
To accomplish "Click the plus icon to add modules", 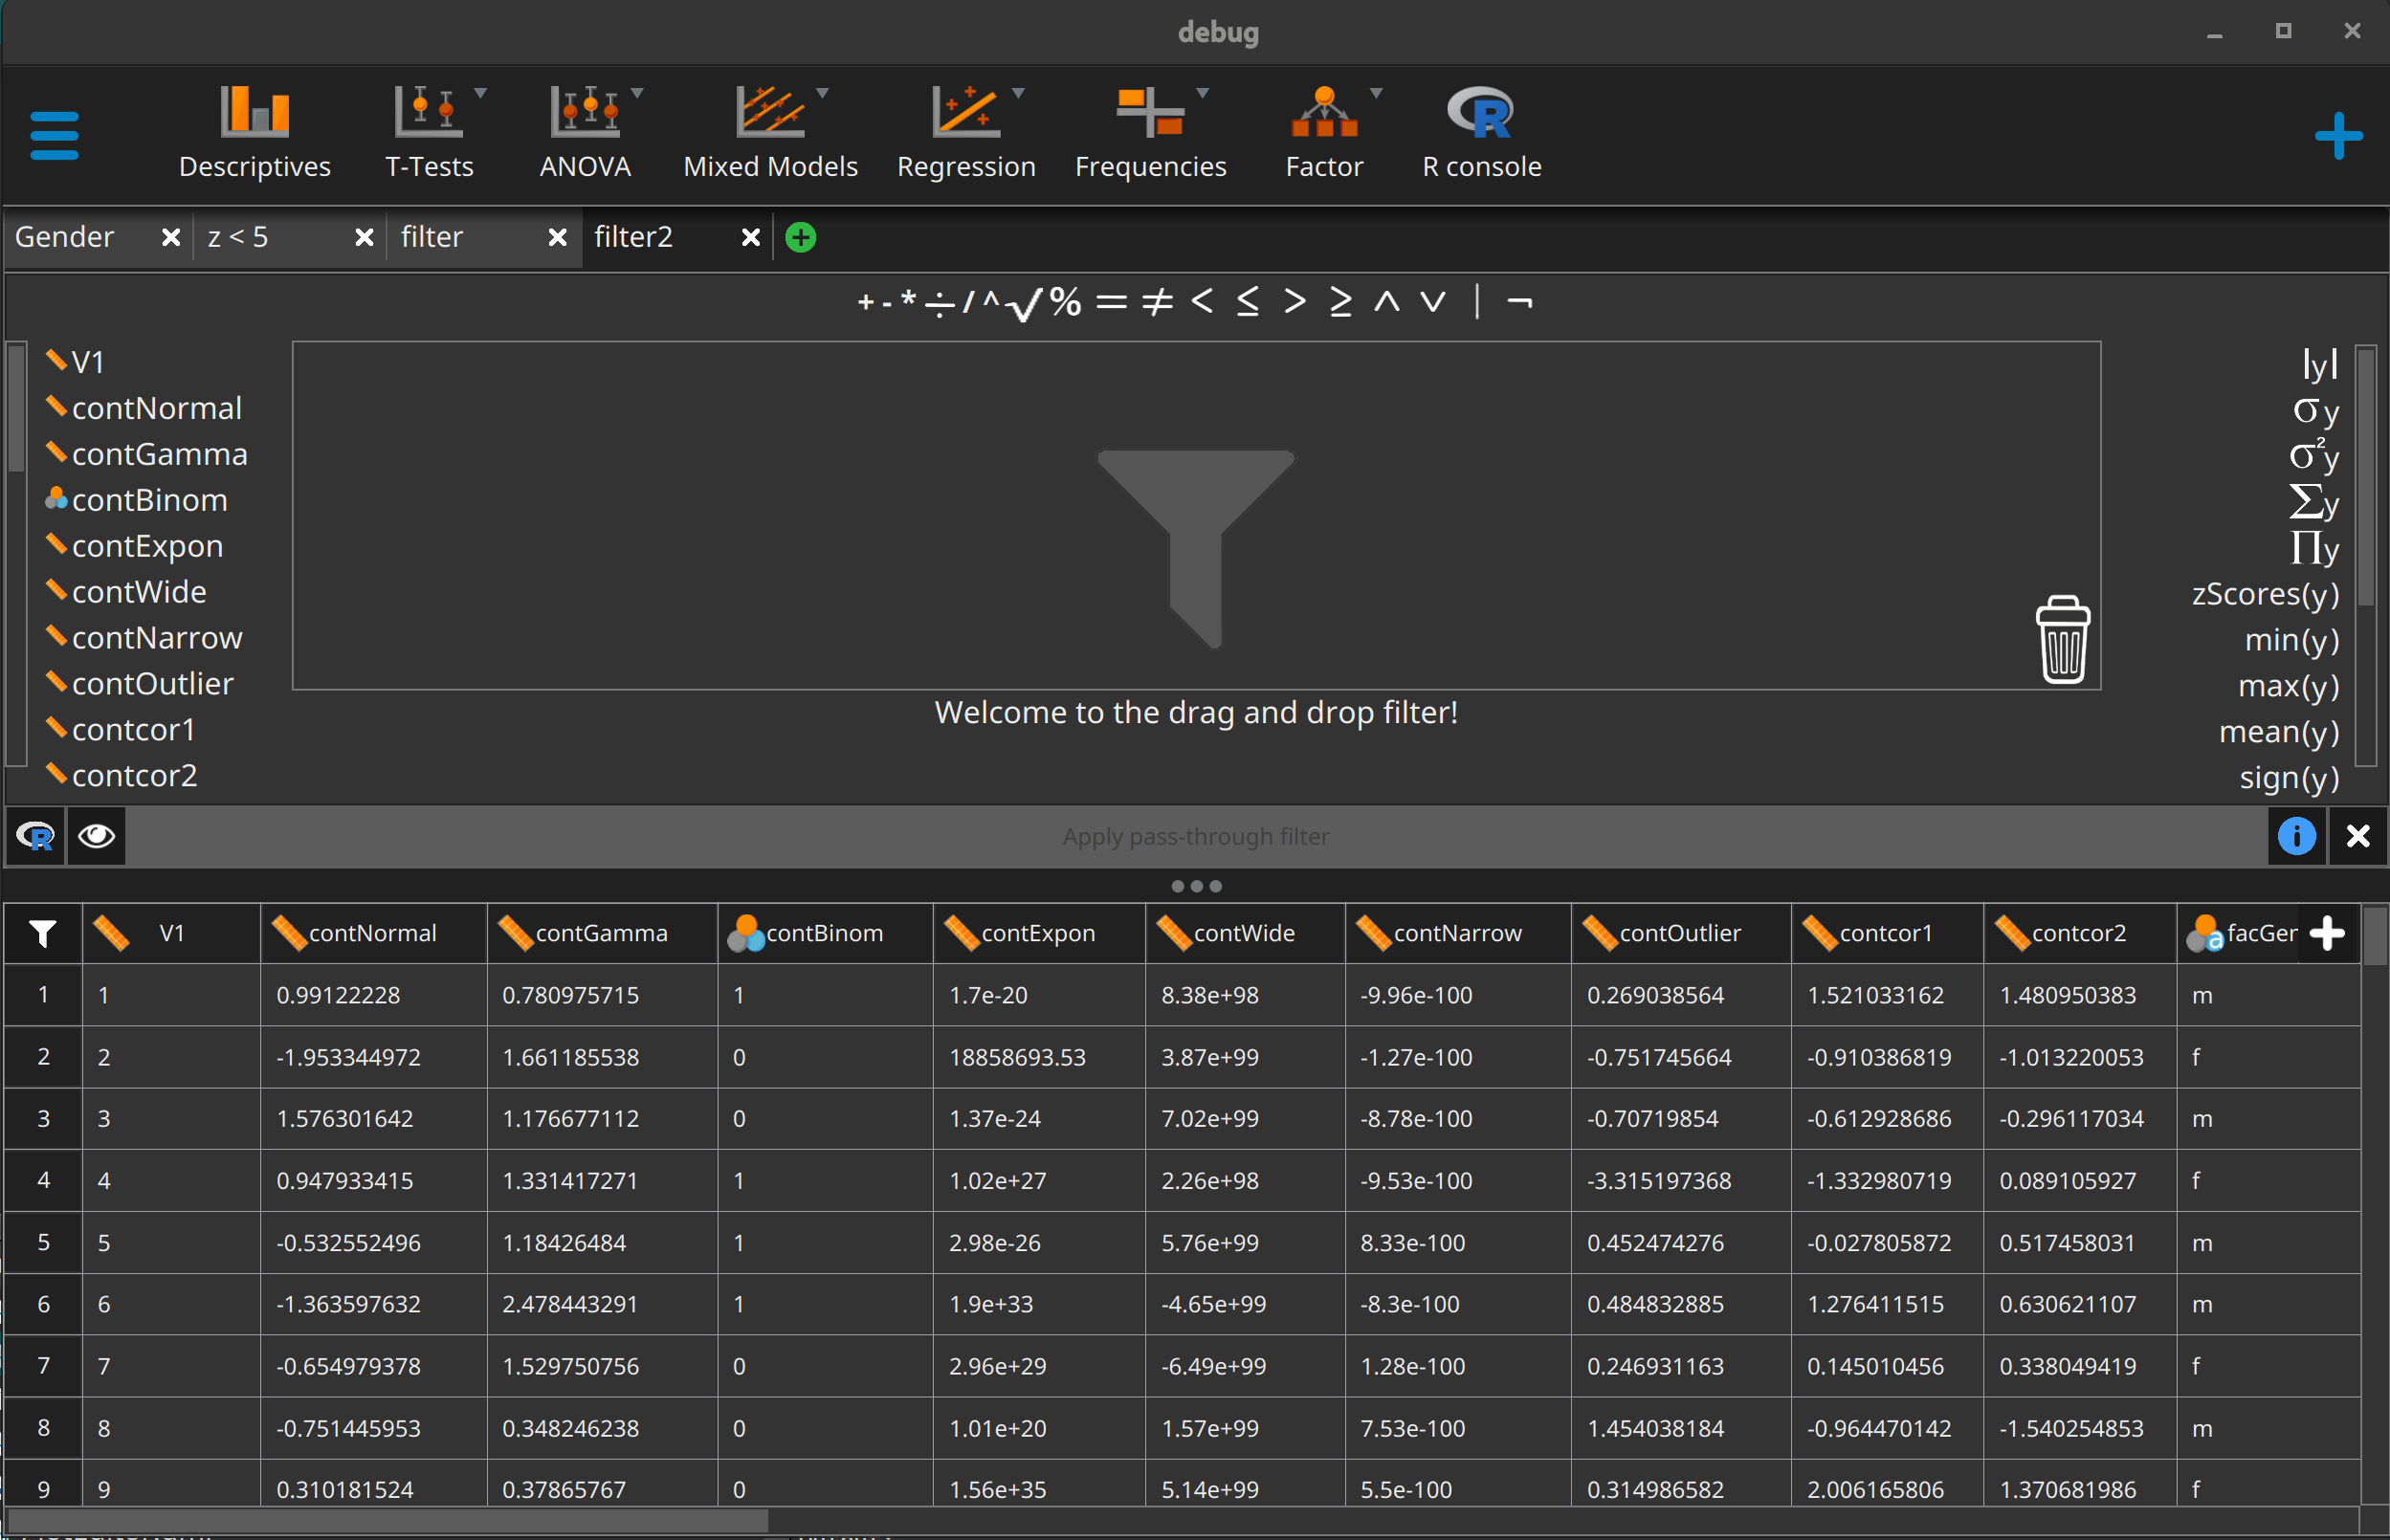I will tap(2338, 134).
